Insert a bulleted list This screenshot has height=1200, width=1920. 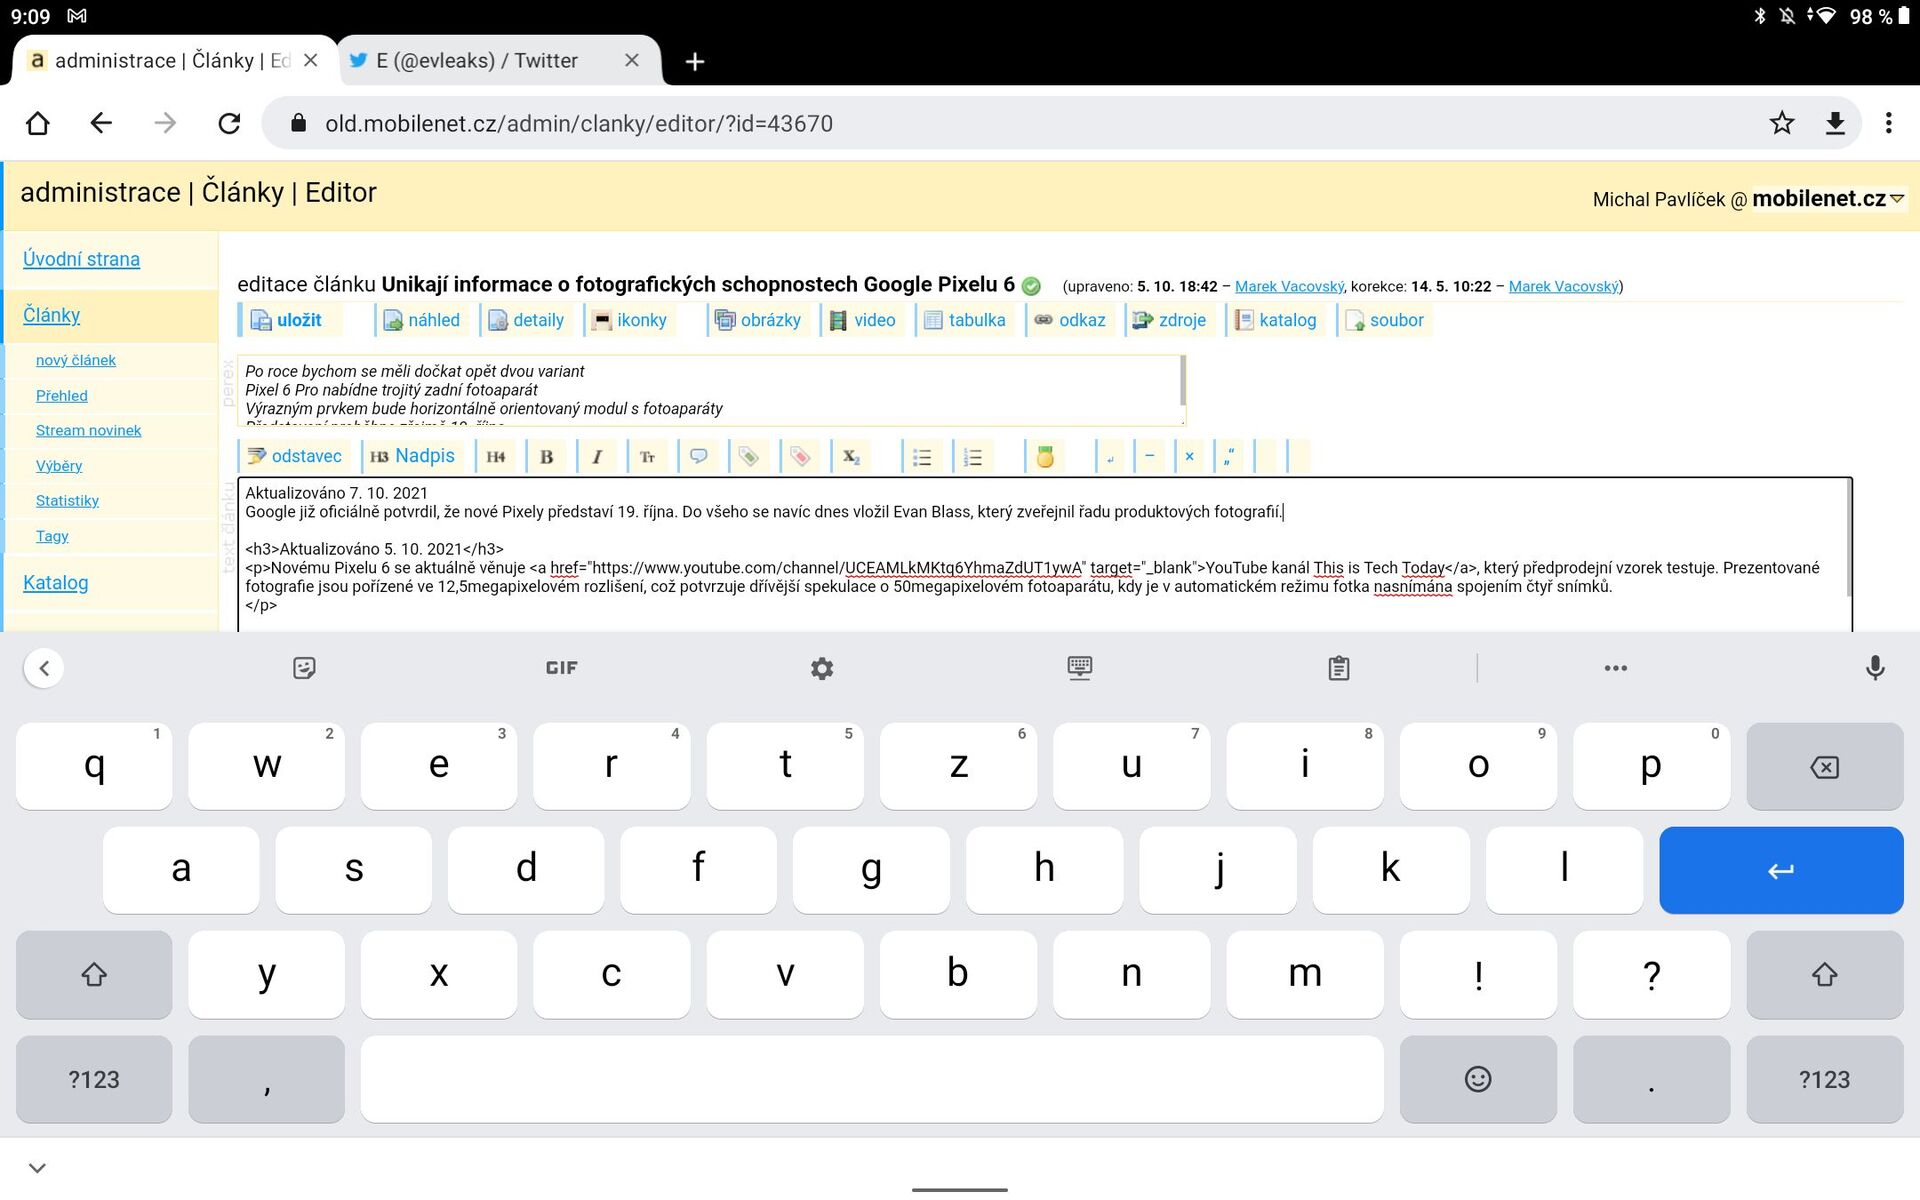pos(922,457)
